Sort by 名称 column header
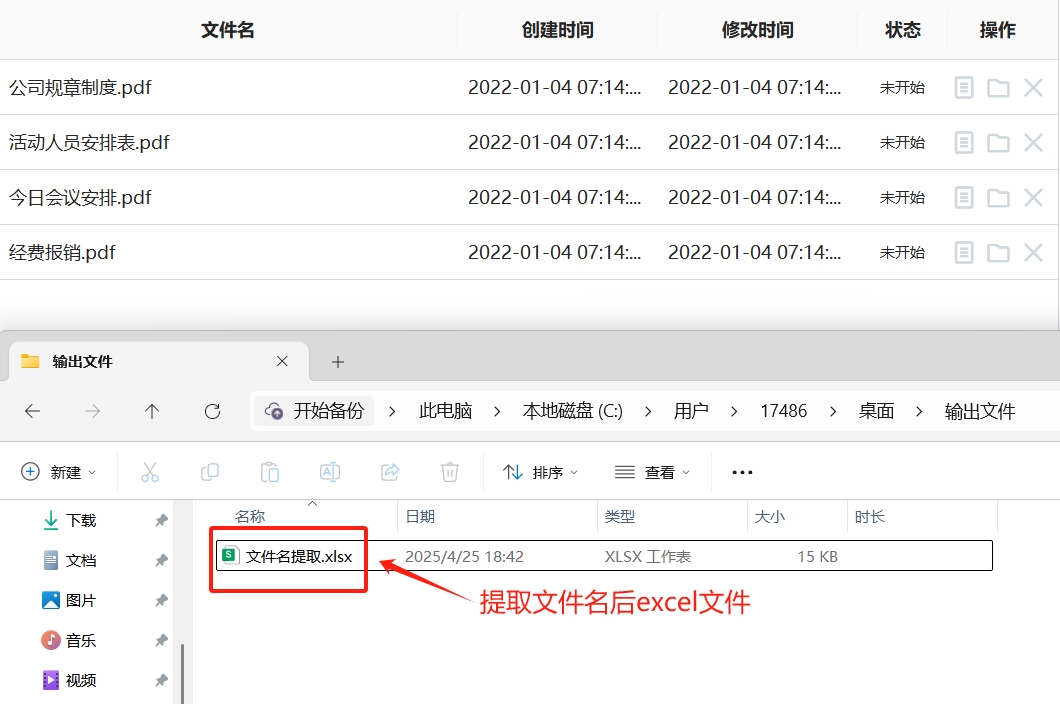The height and width of the screenshot is (704, 1060). (249, 517)
